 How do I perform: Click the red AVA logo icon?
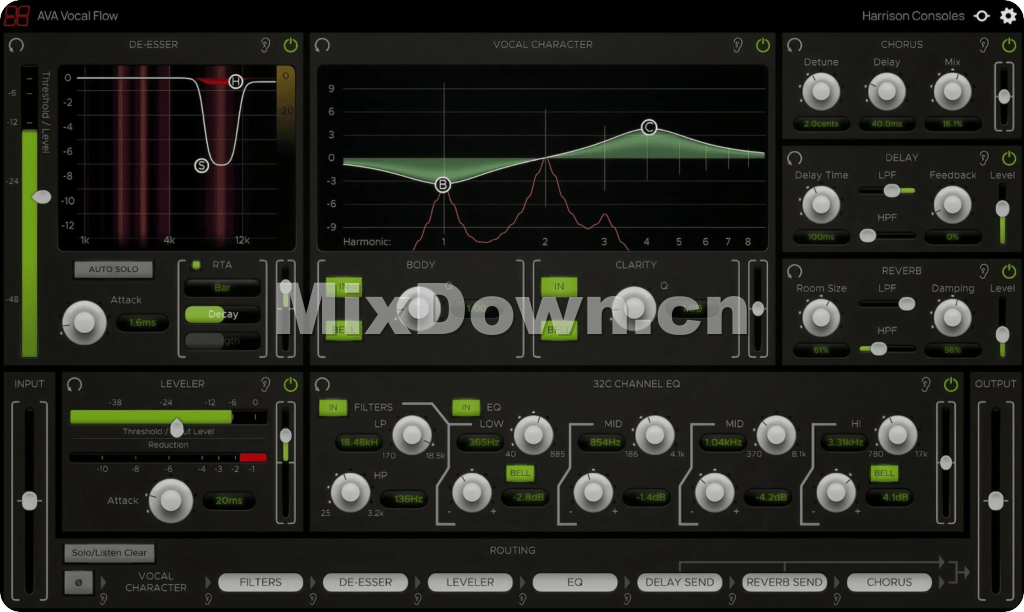coord(16,16)
